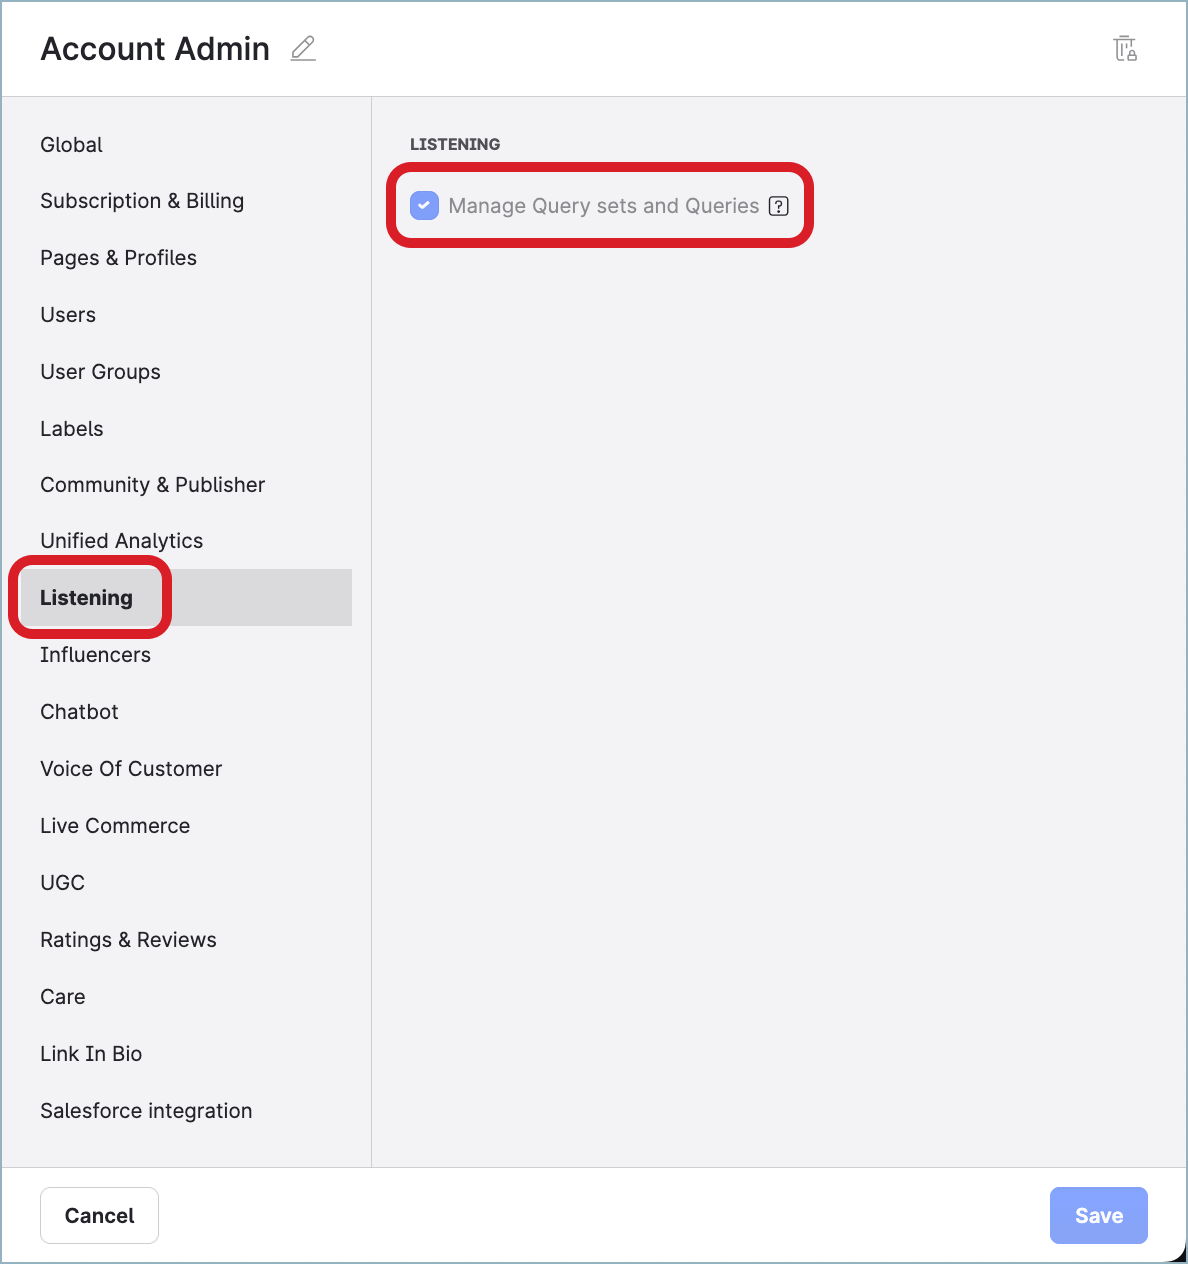Open the help tooltip beside Manage Query sets

click(779, 206)
